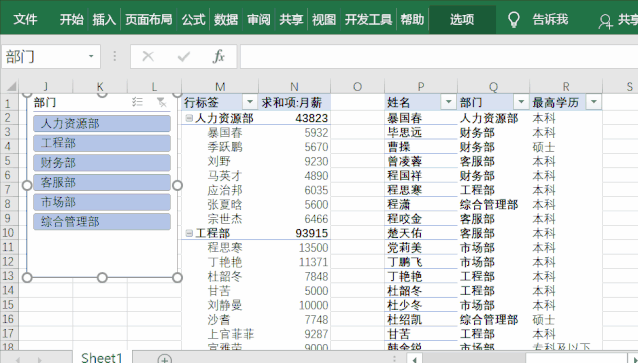The image size is (638, 363).
Task: Select column N header
Action: click(x=294, y=86)
